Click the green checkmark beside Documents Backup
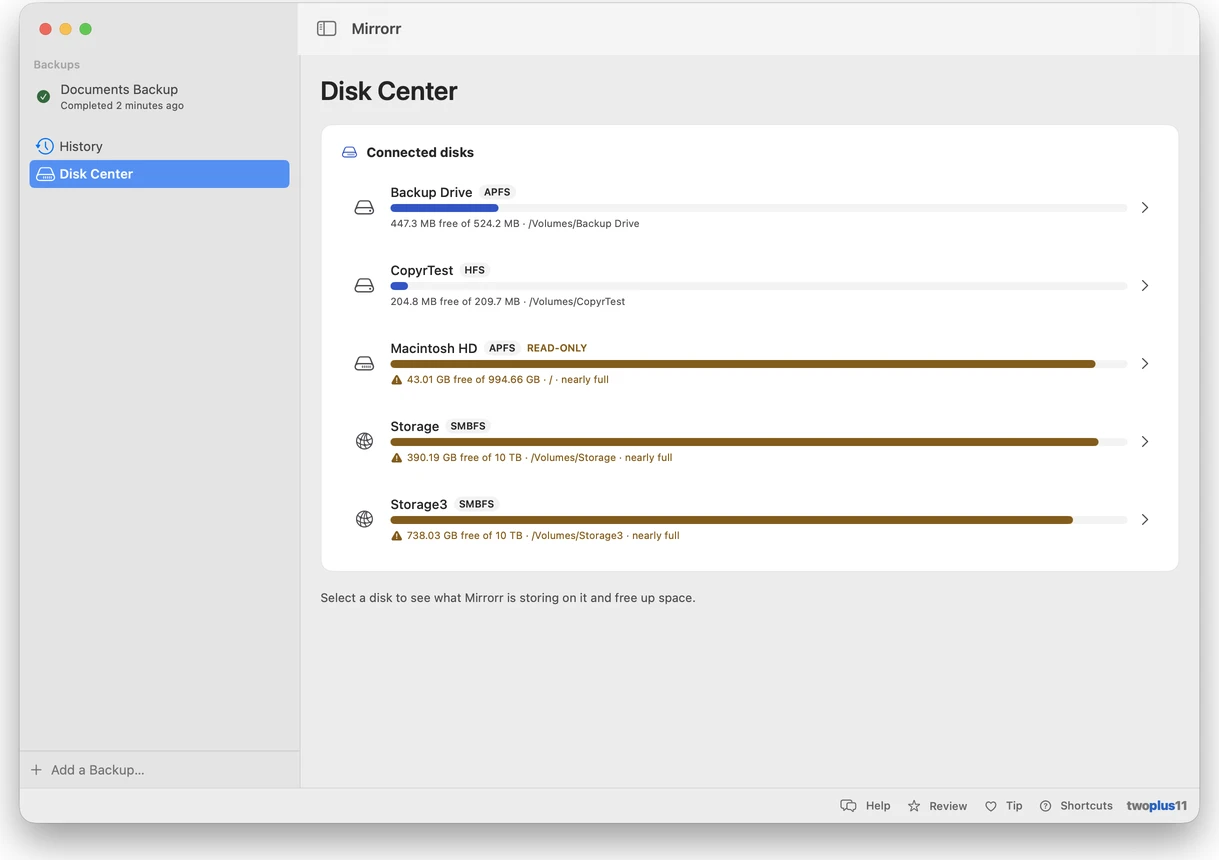 click(43, 97)
